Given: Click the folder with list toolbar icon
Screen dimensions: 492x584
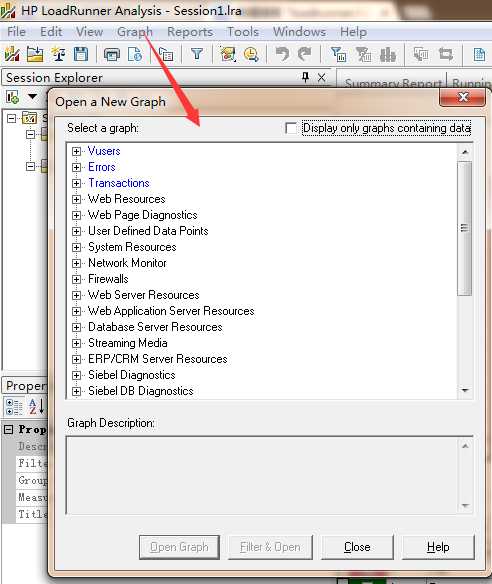Looking at the screenshot, I should (x=166, y=54).
